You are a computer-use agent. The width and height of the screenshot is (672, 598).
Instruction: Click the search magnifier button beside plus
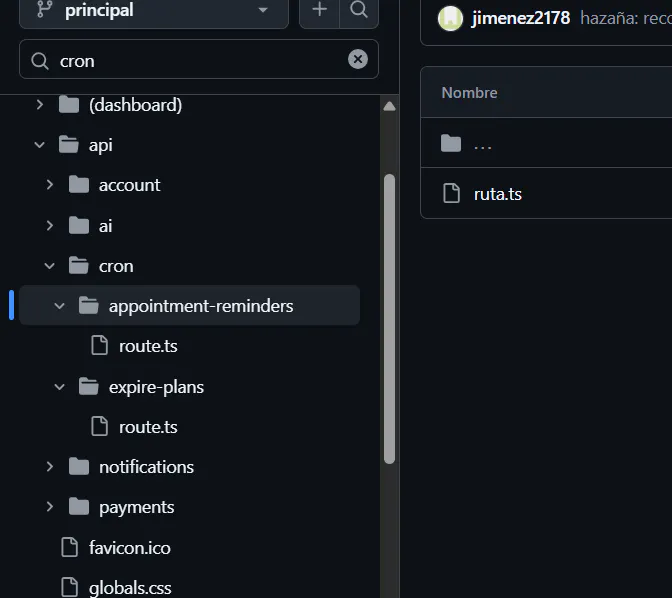359,10
